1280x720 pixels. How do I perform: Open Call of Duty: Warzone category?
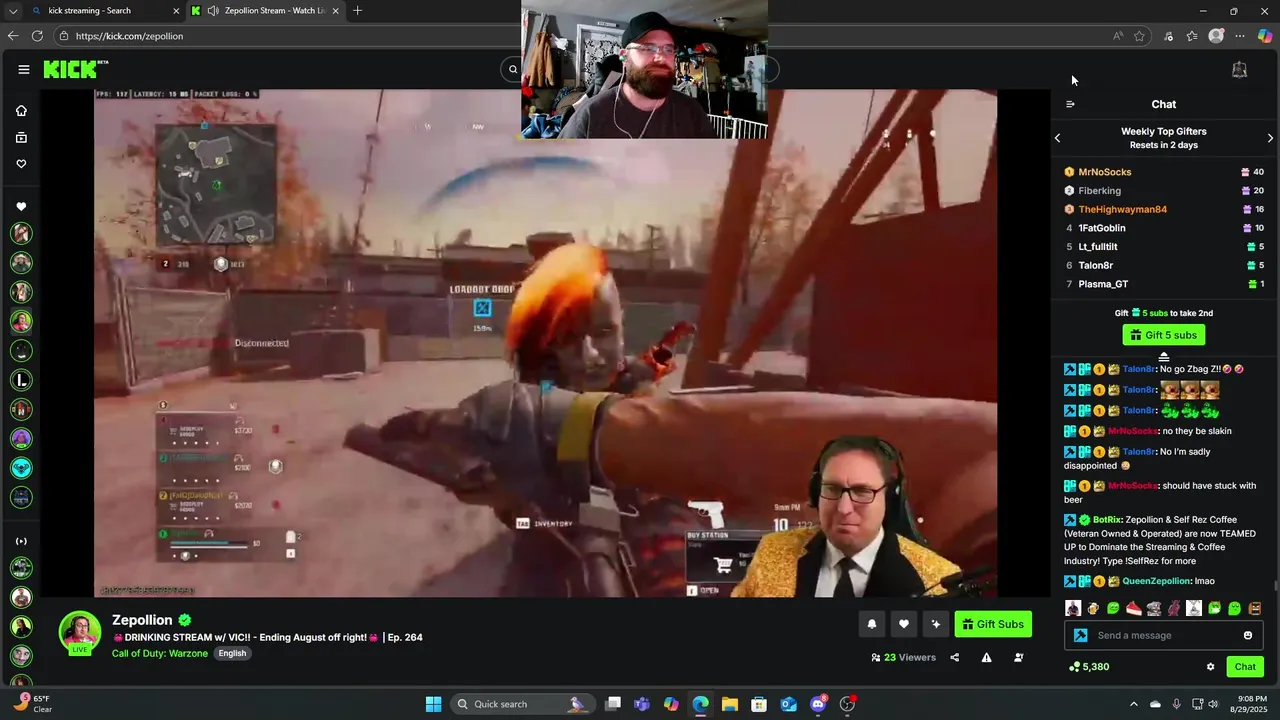[x=160, y=654]
